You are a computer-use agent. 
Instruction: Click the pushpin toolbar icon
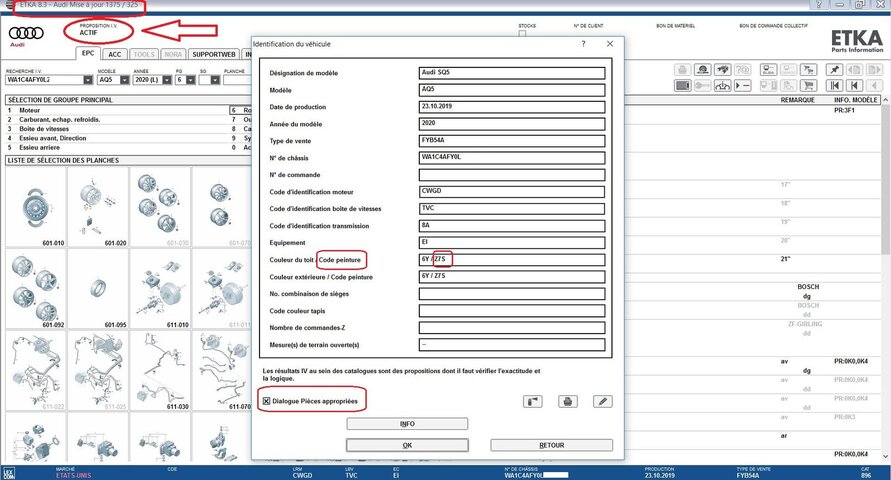coord(834,70)
